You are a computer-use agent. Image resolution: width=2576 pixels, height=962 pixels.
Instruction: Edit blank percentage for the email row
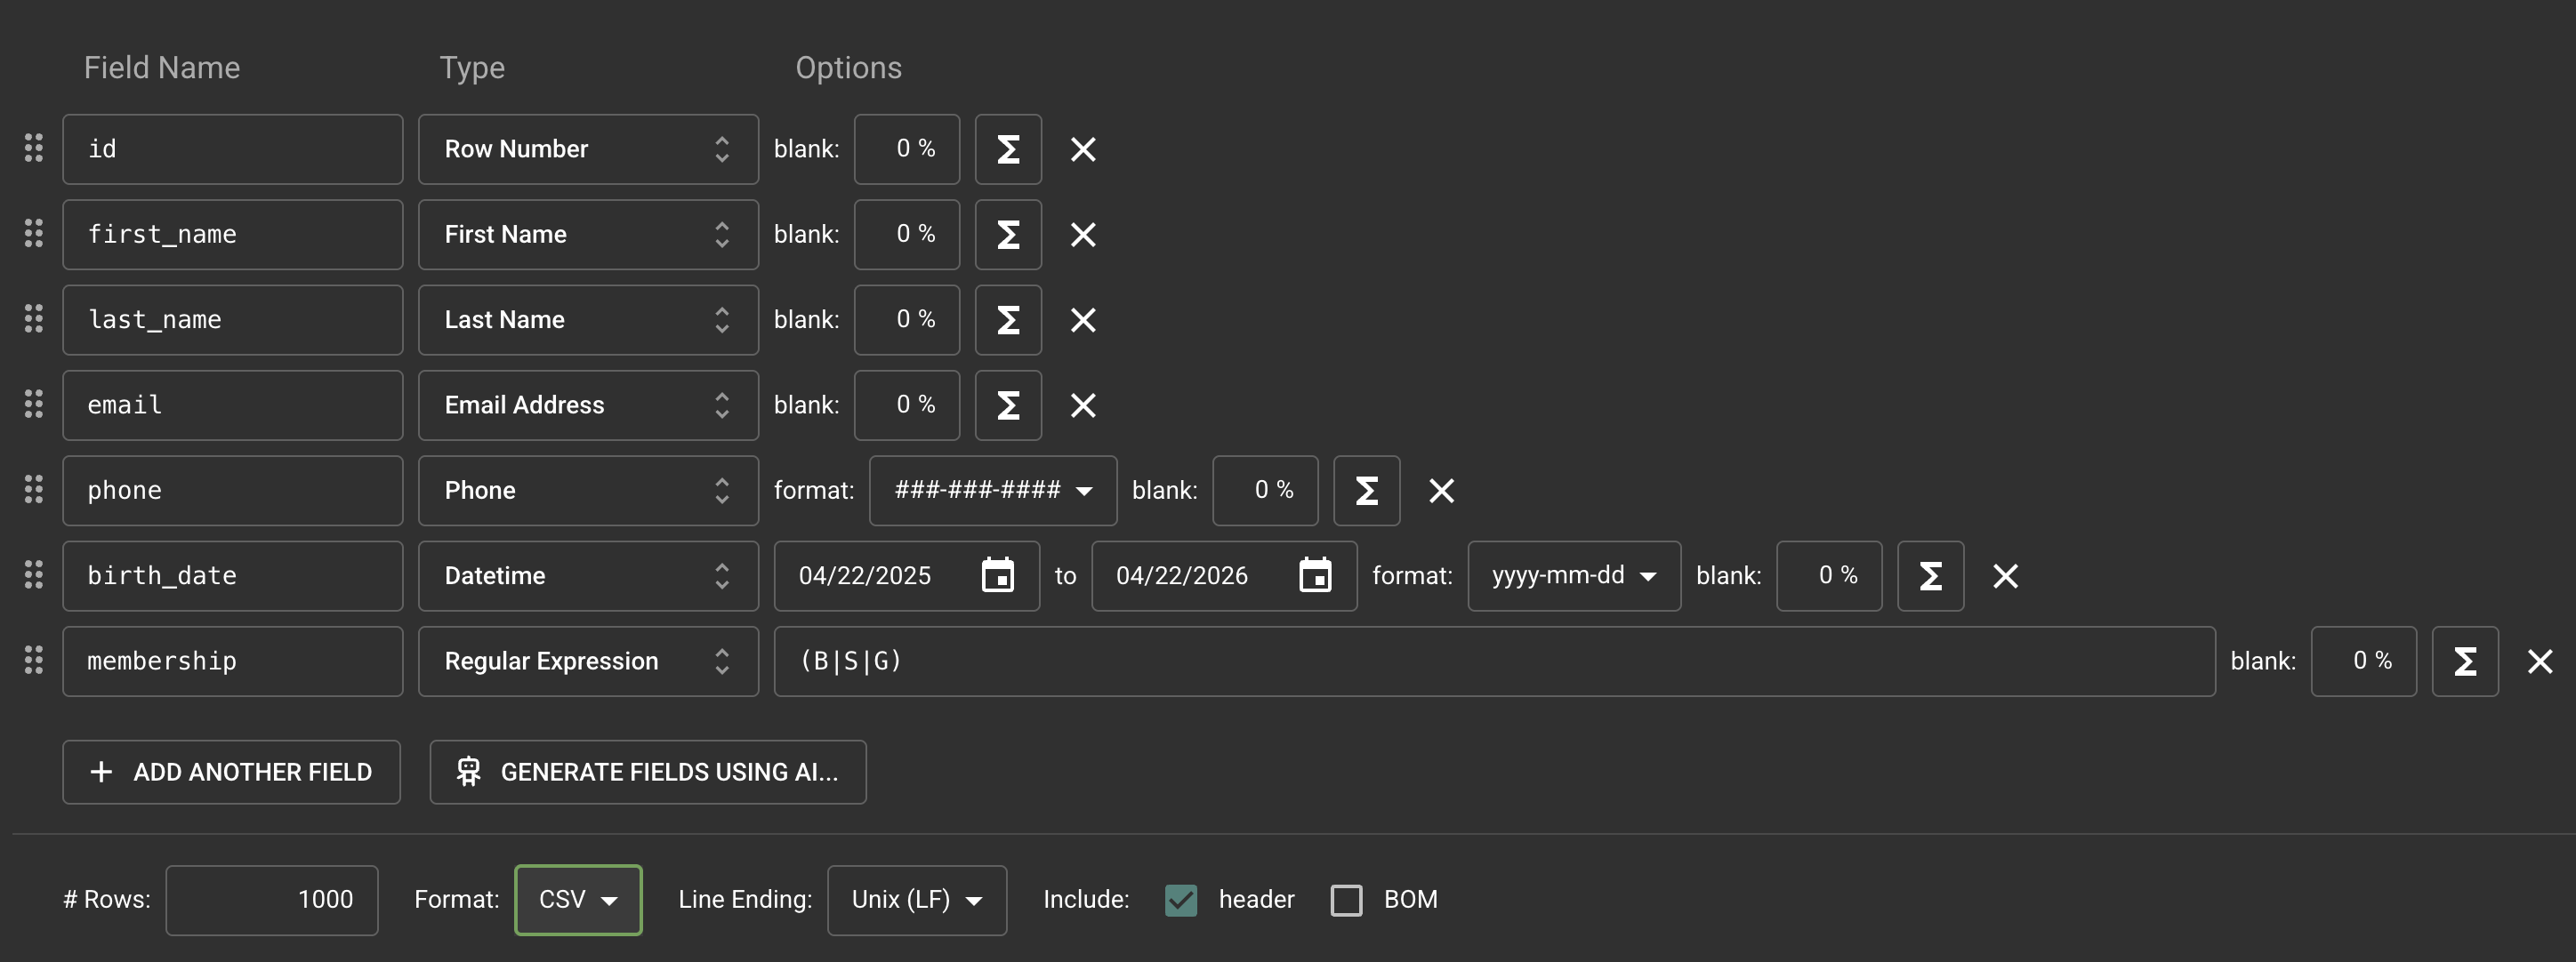click(x=906, y=405)
